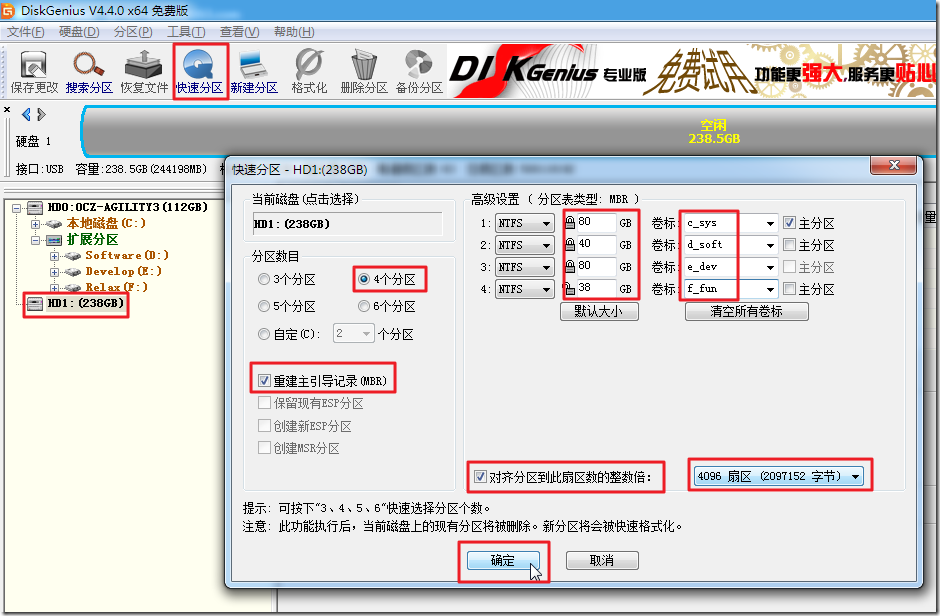This screenshot has width=940, height=616.
Task: Click partition 1 size field showing 80
Action: pyautogui.click(x=596, y=222)
